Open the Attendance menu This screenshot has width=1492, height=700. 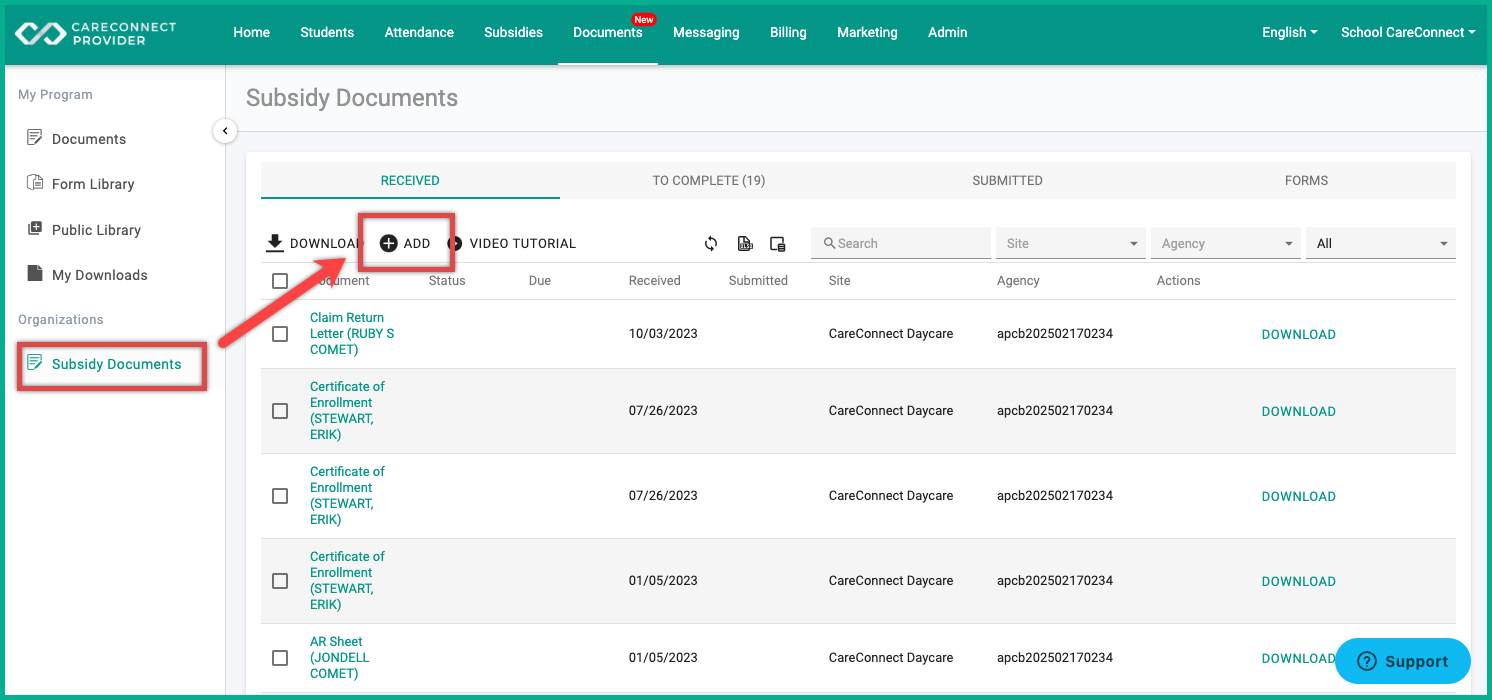click(x=419, y=32)
